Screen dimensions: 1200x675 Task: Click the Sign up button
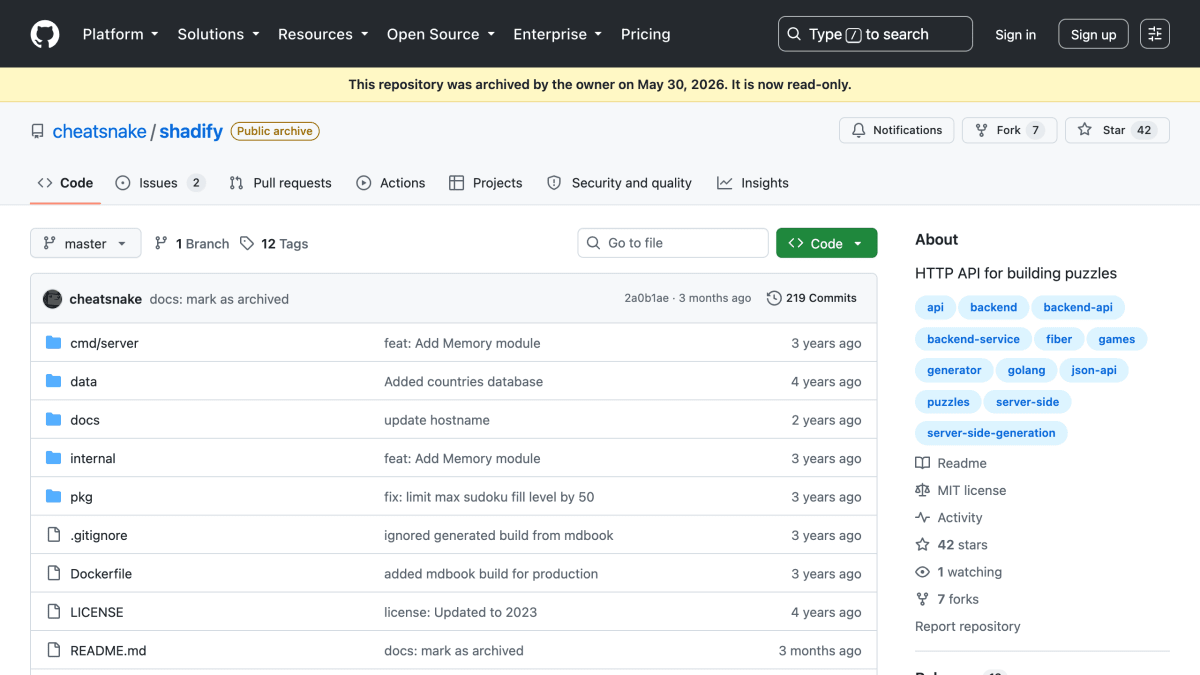tap(1093, 34)
